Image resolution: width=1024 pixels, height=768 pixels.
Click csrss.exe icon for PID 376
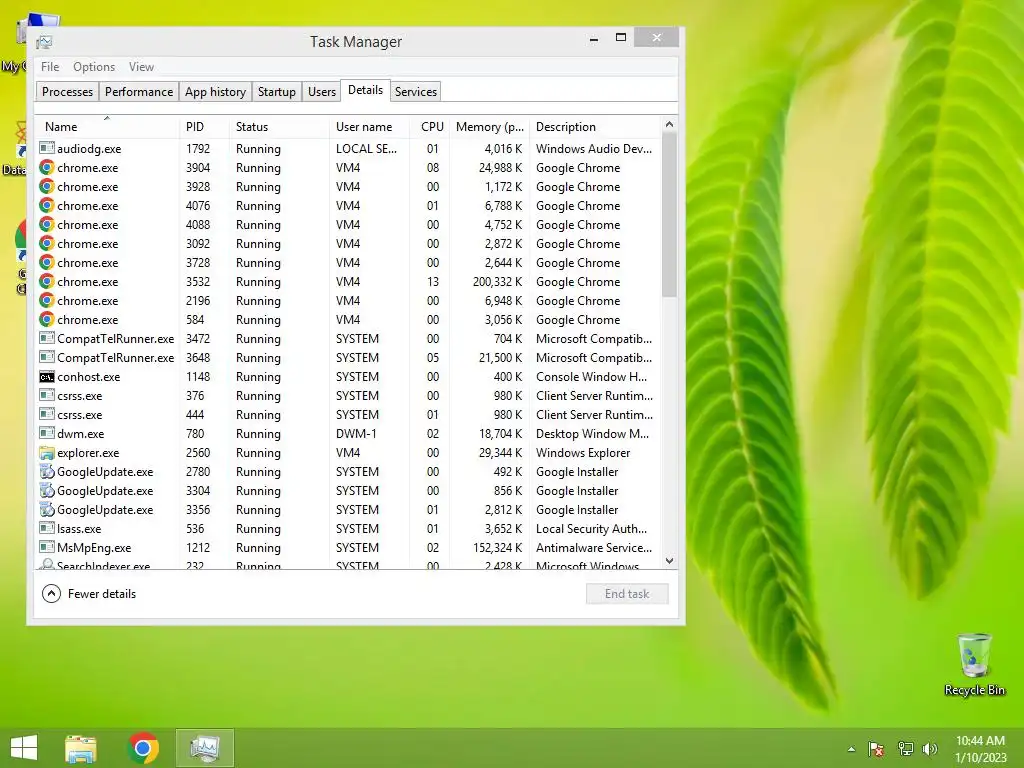46,396
